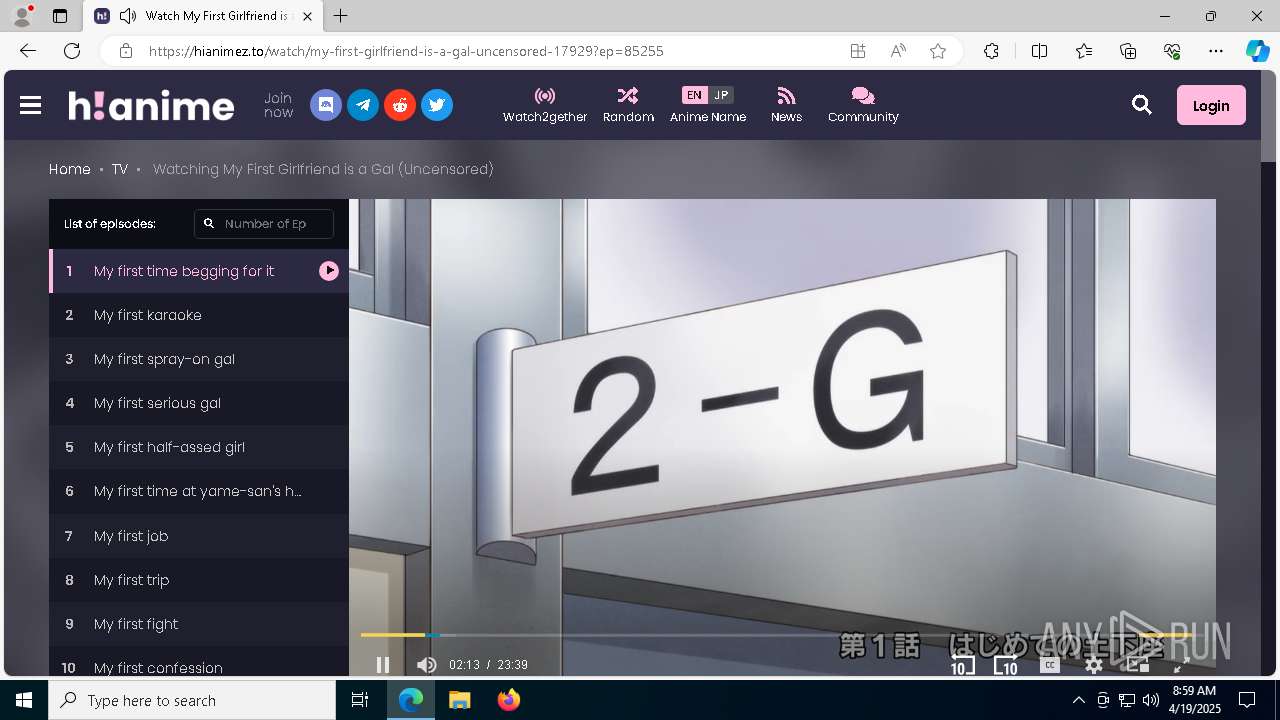This screenshot has width=1280, height=720.
Task: Add this page to favorites star
Action: (938, 51)
